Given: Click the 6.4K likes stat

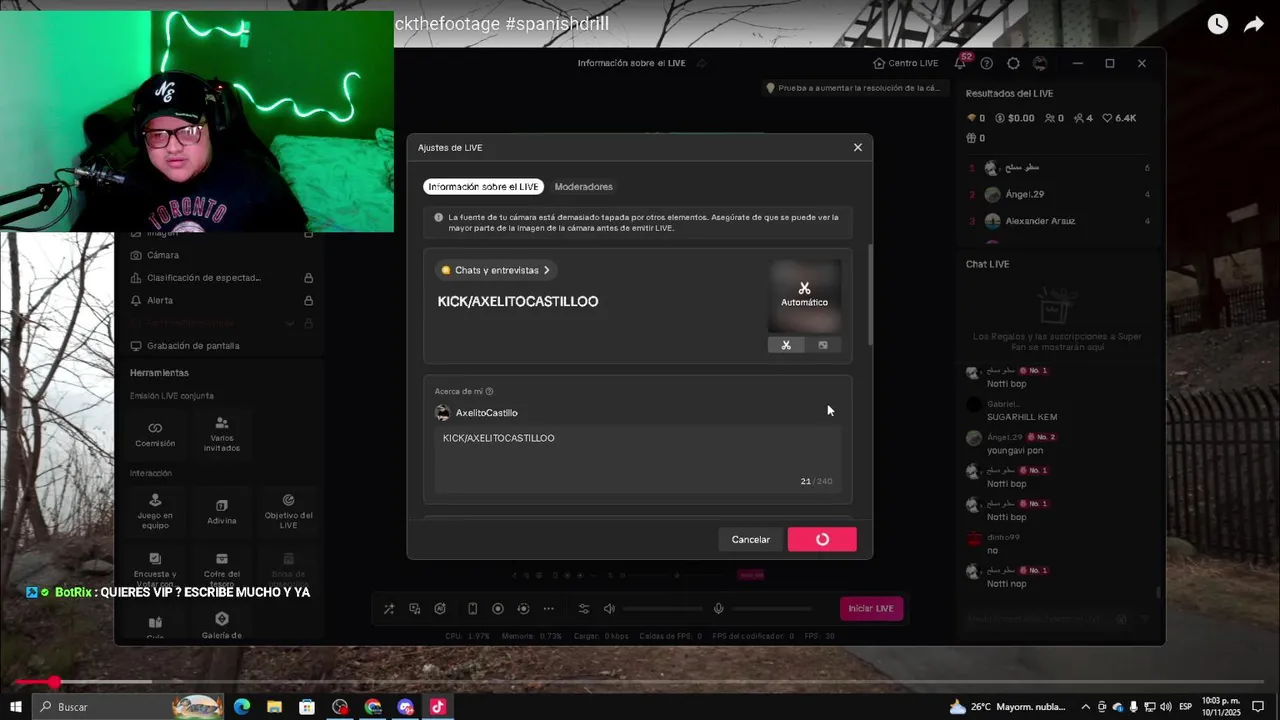Looking at the screenshot, I should coord(1119,118).
